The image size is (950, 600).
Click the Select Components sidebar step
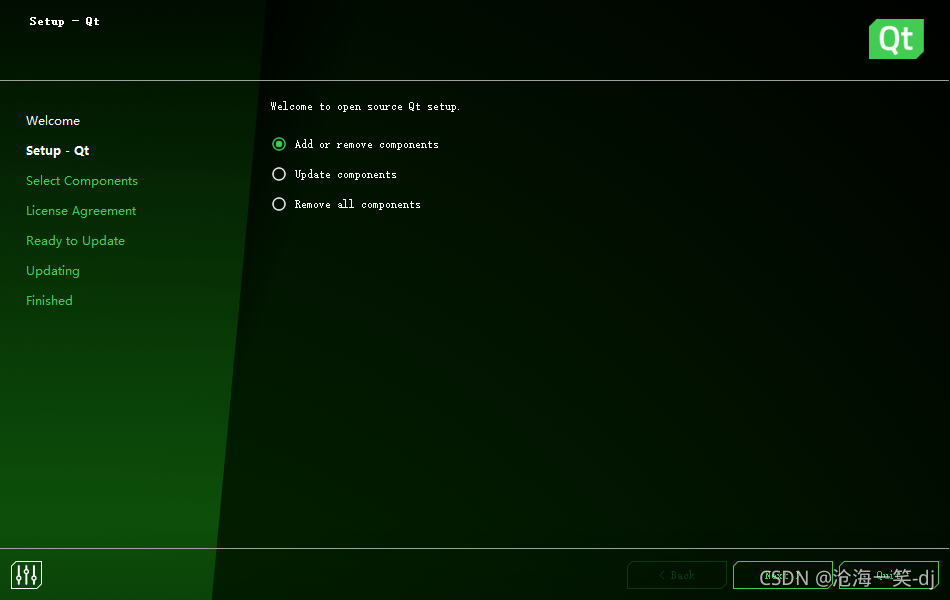pos(82,181)
